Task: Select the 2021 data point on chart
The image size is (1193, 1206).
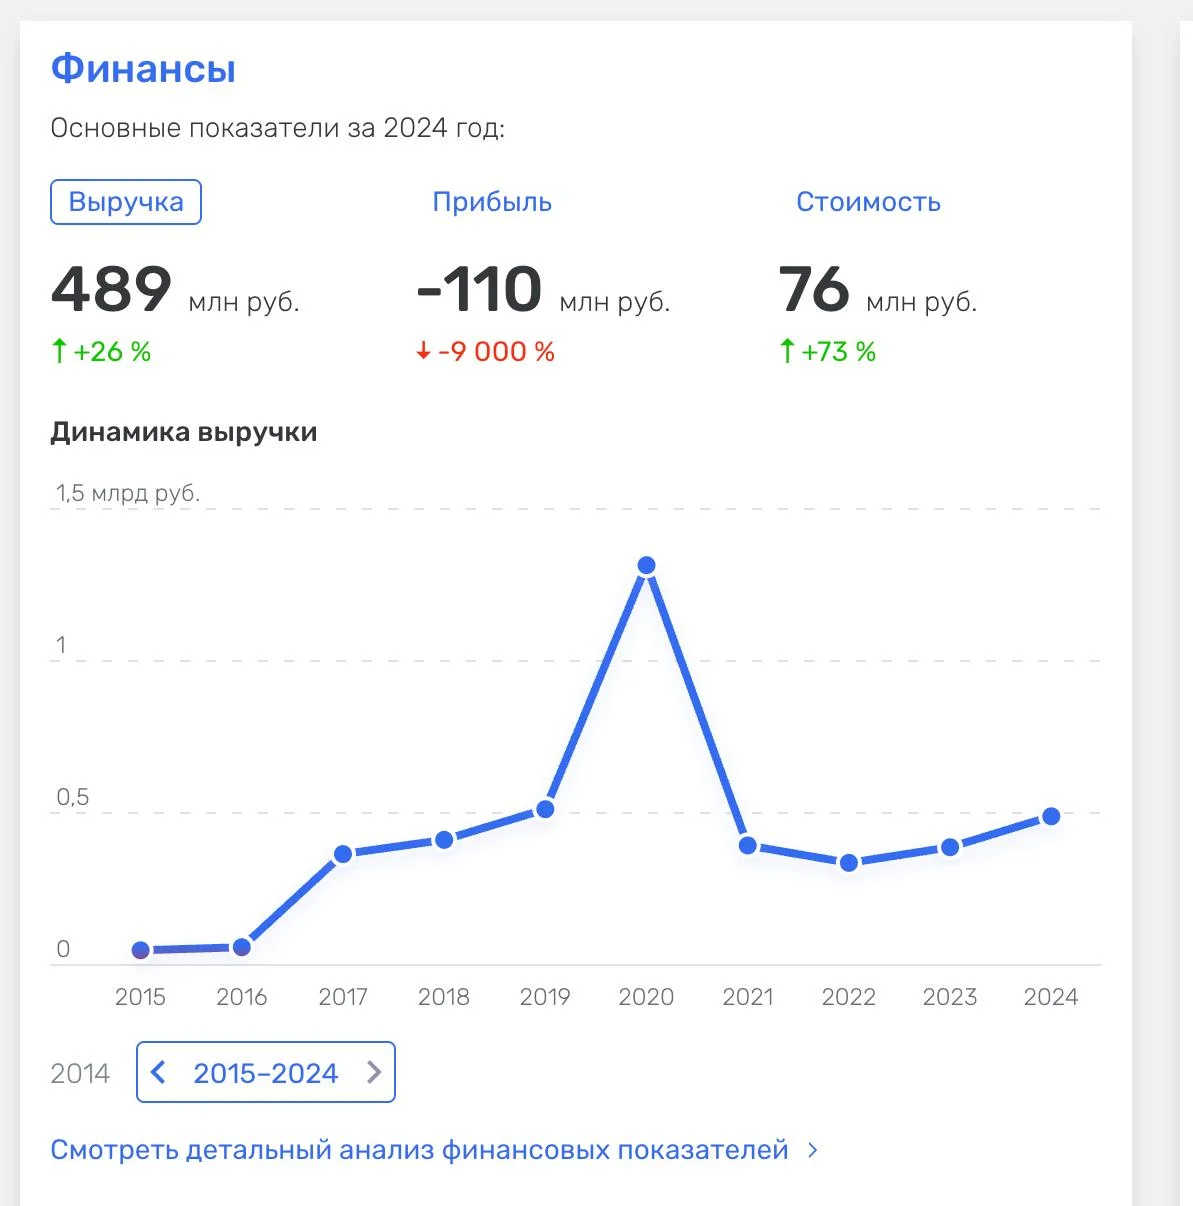Action: pyautogui.click(x=748, y=846)
